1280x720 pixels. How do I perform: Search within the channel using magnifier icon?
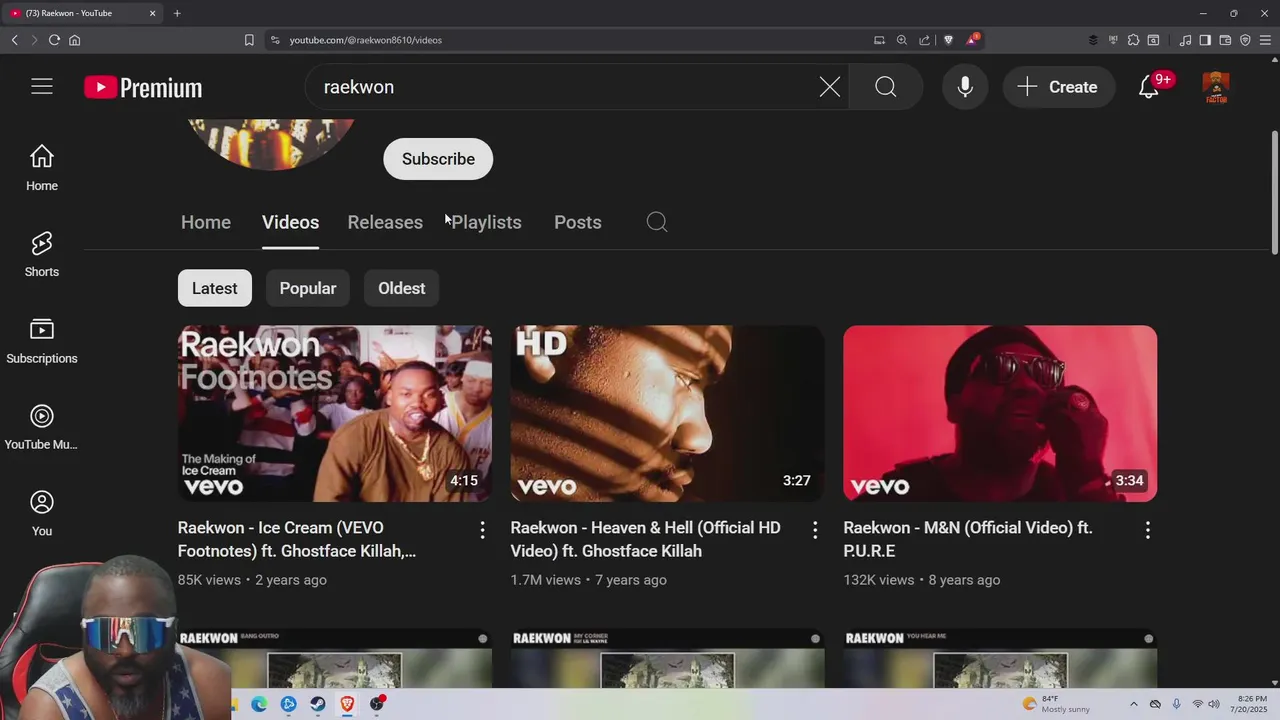[x=657, y=222]
